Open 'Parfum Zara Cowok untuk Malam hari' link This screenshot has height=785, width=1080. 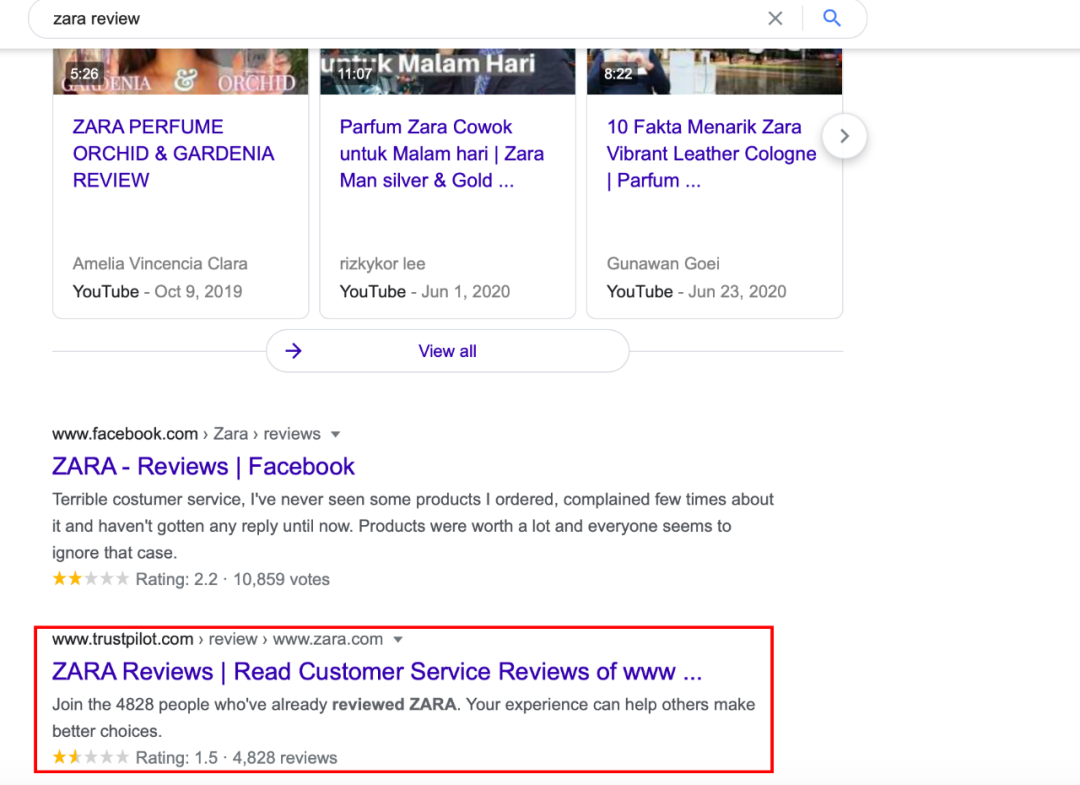[442, 154]
